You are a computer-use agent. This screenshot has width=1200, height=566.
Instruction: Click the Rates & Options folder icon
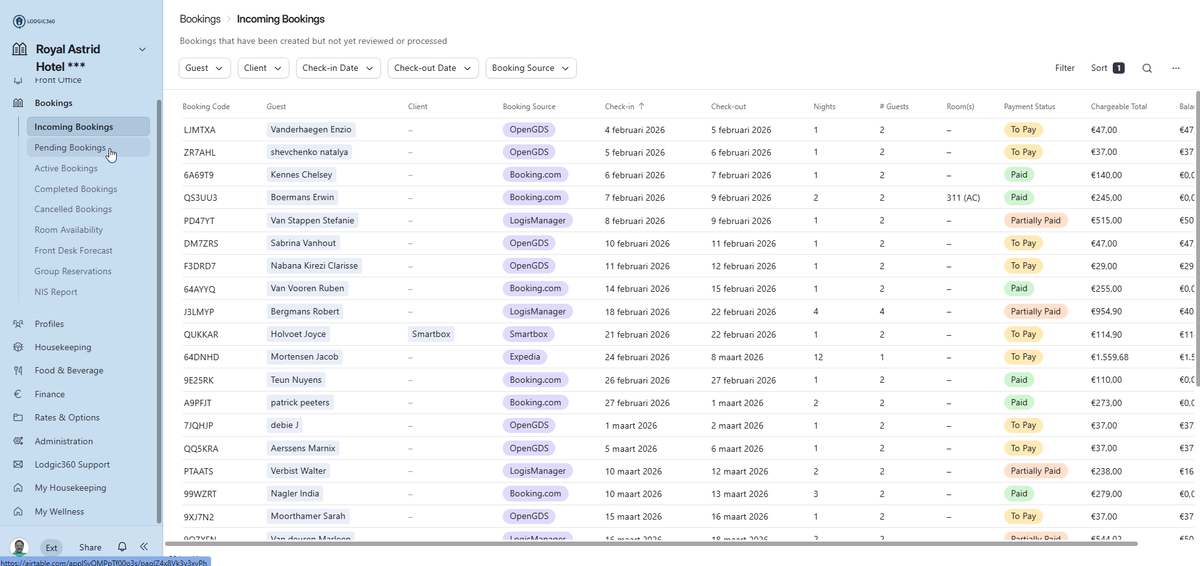pos(18,418)
